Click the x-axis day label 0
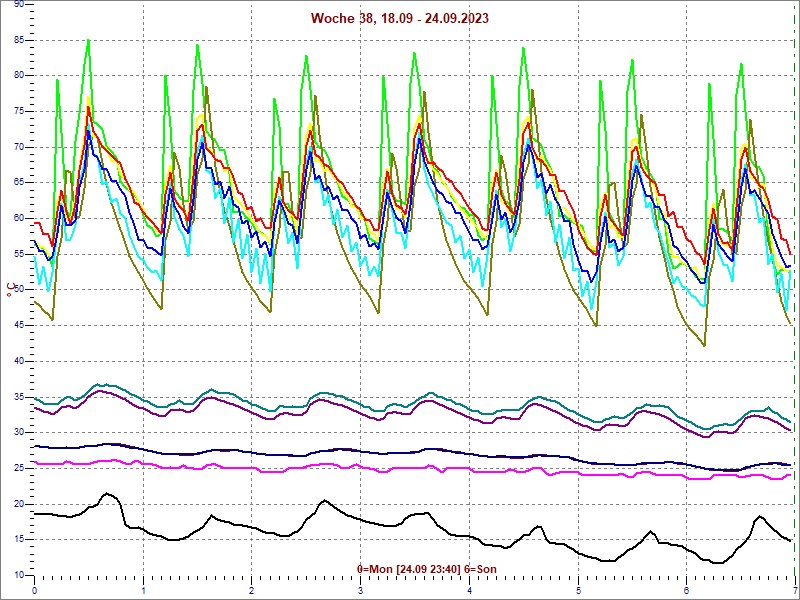Viewport: 800px width, 600px height. click(34, 592)
